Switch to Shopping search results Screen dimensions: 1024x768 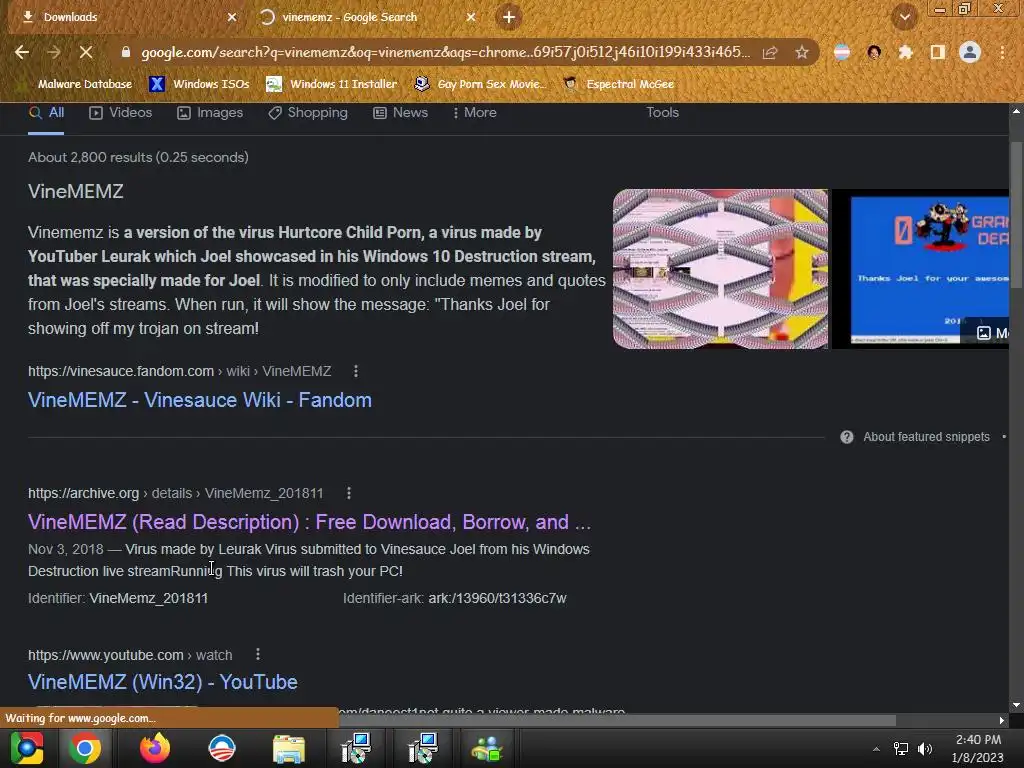[x=308, y=112]
